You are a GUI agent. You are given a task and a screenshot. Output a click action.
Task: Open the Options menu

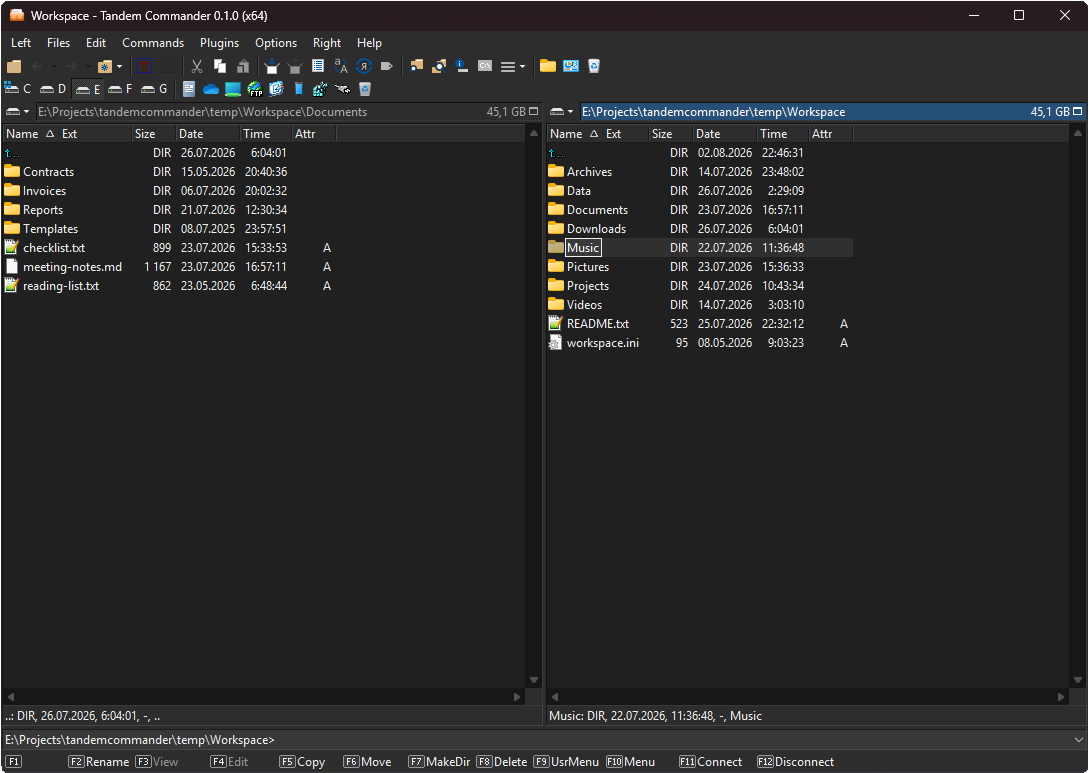tap(276, 42)
